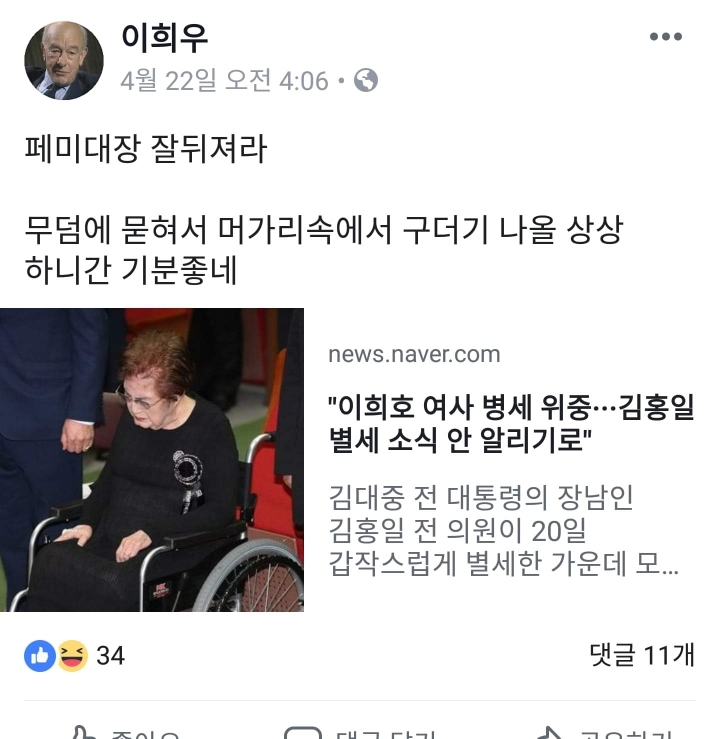This screenshot has height=739, width=720.
Task: Click the gray article description snippet
Action: (503, 530)
